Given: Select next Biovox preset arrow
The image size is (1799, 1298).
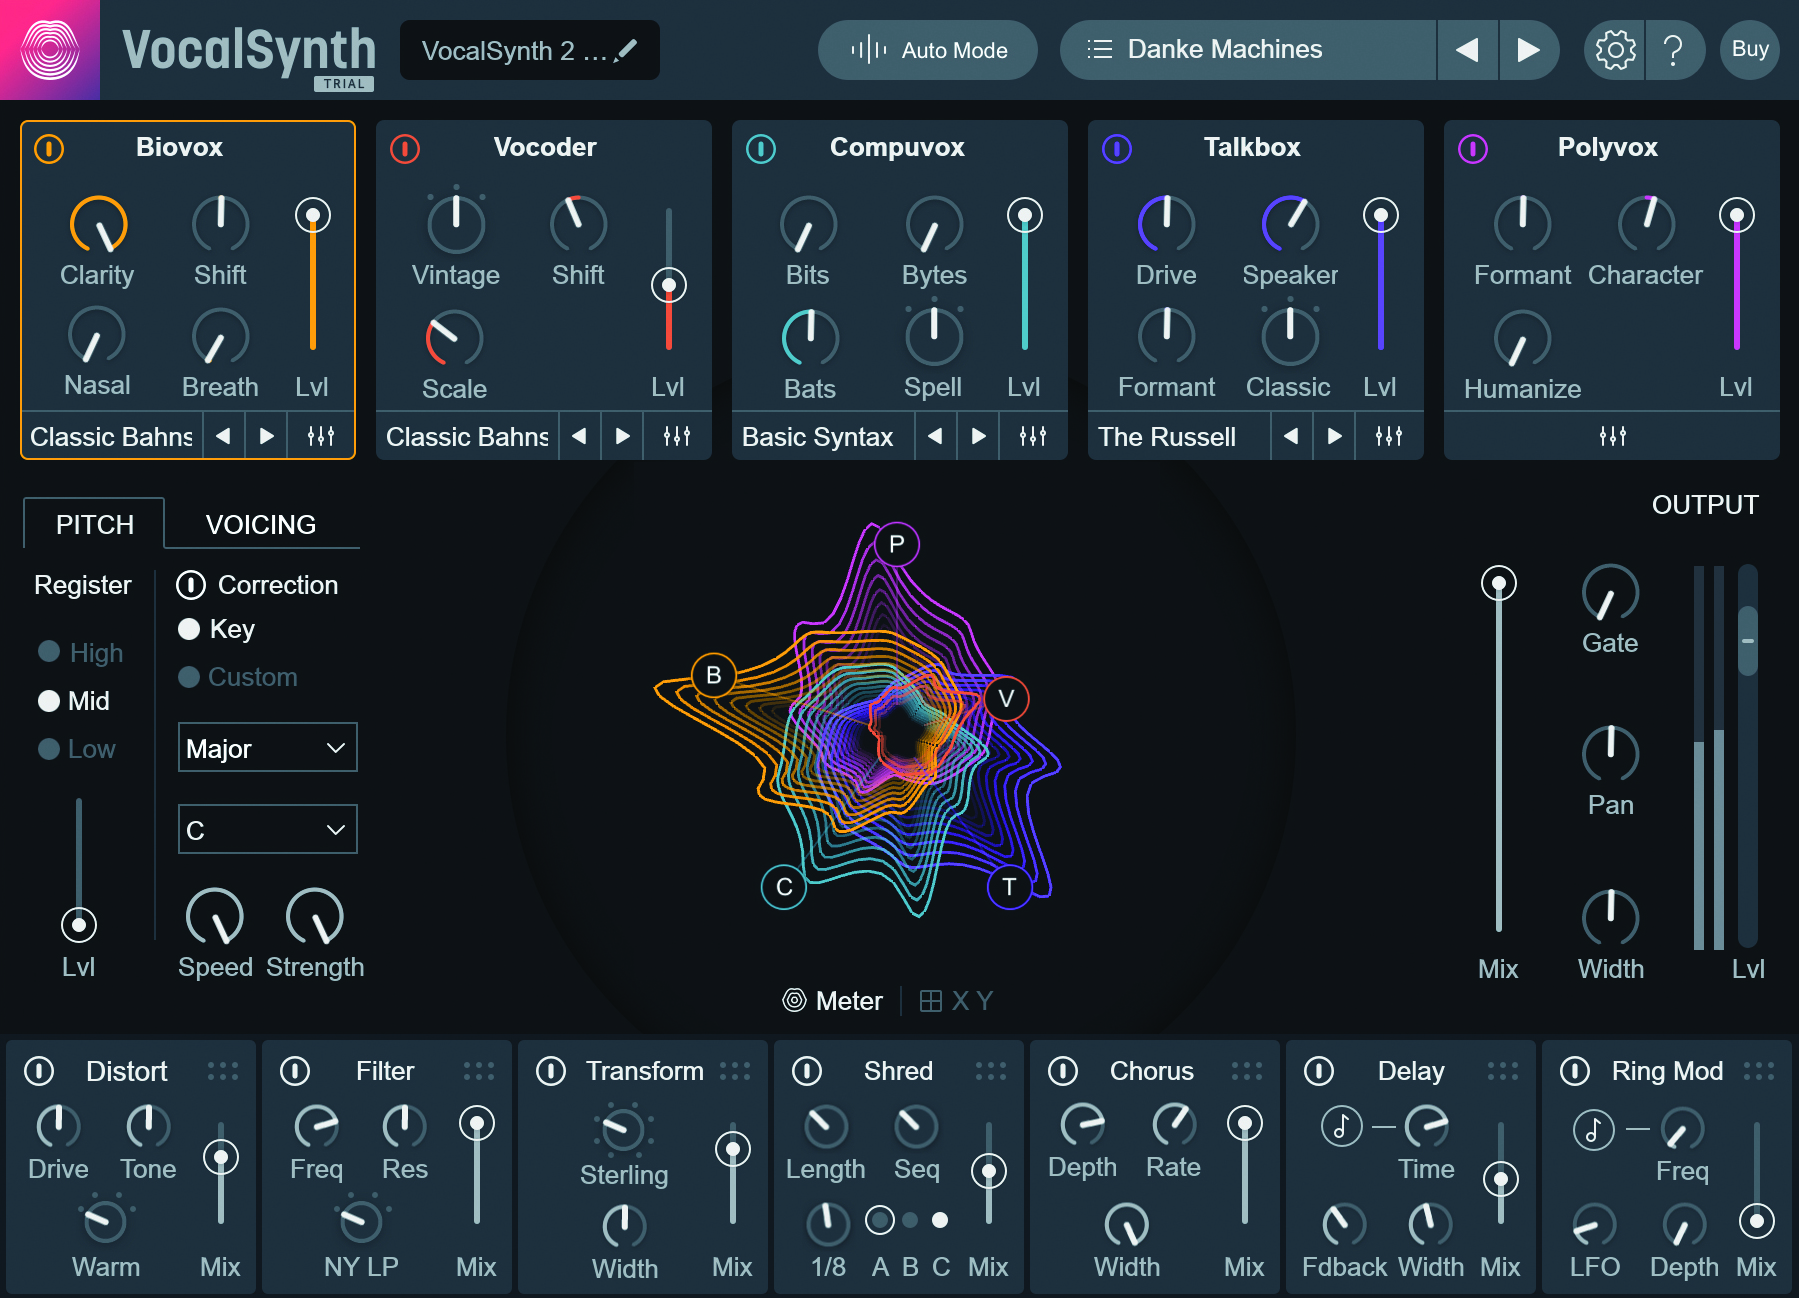Looking at the screenshot, I should 267,436.
